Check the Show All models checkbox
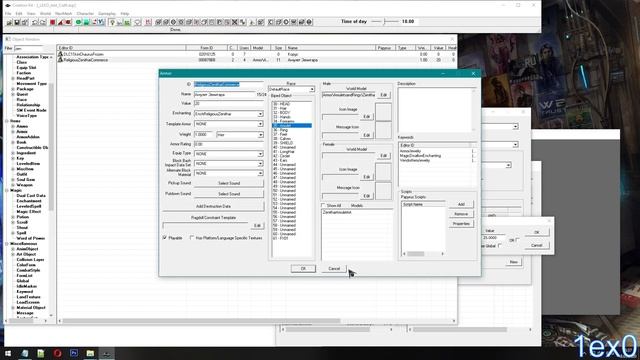The height and width of the screenshot is (360, 640). 323,205
